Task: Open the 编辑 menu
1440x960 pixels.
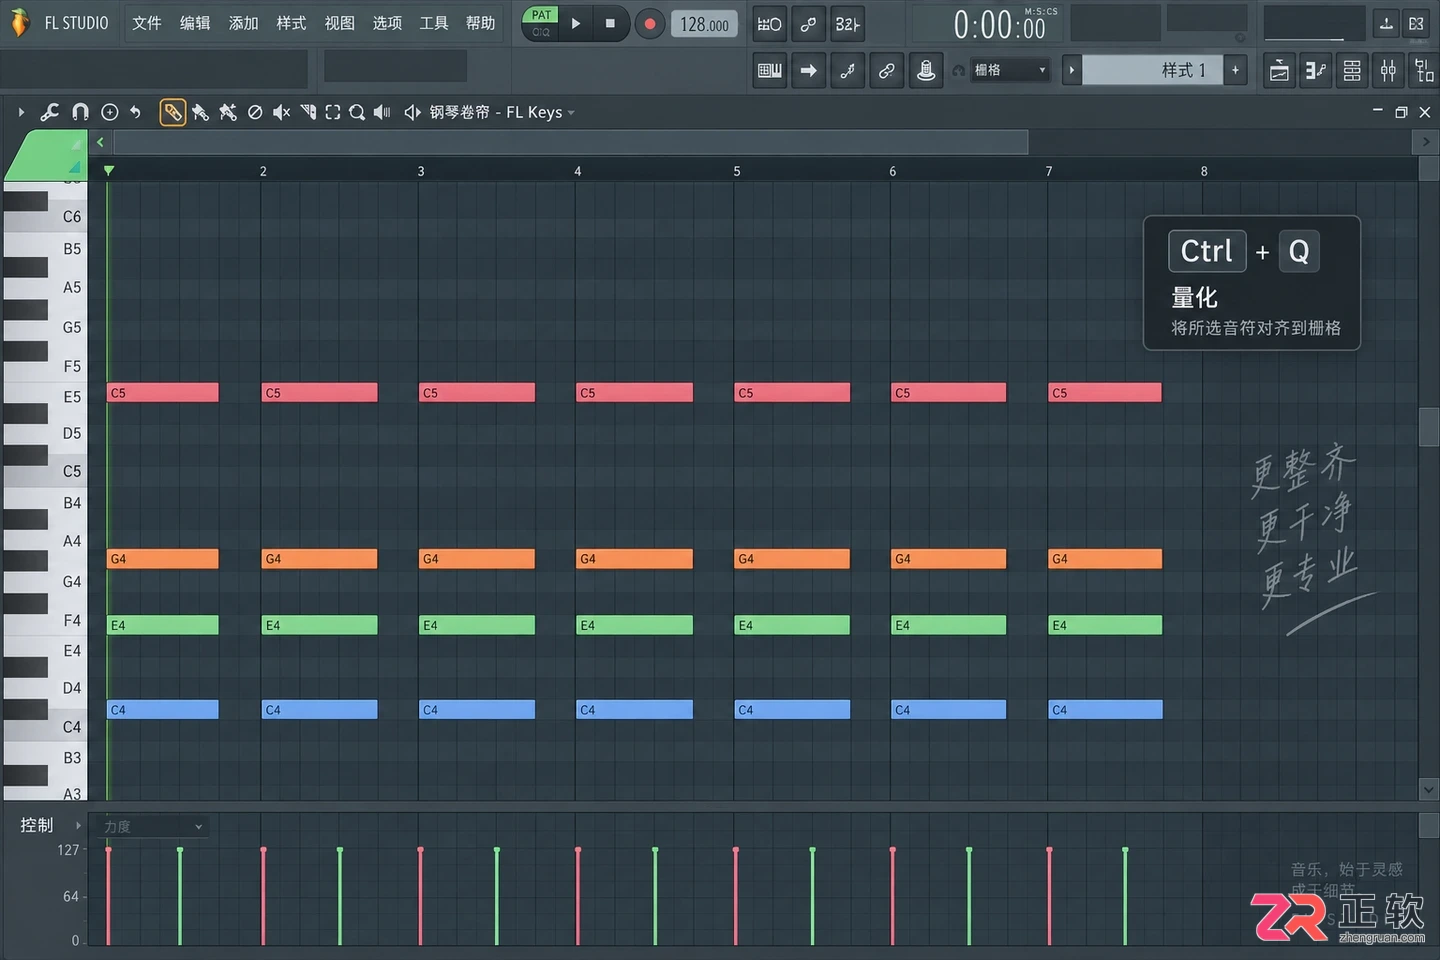Action: (x=195, y=23)
